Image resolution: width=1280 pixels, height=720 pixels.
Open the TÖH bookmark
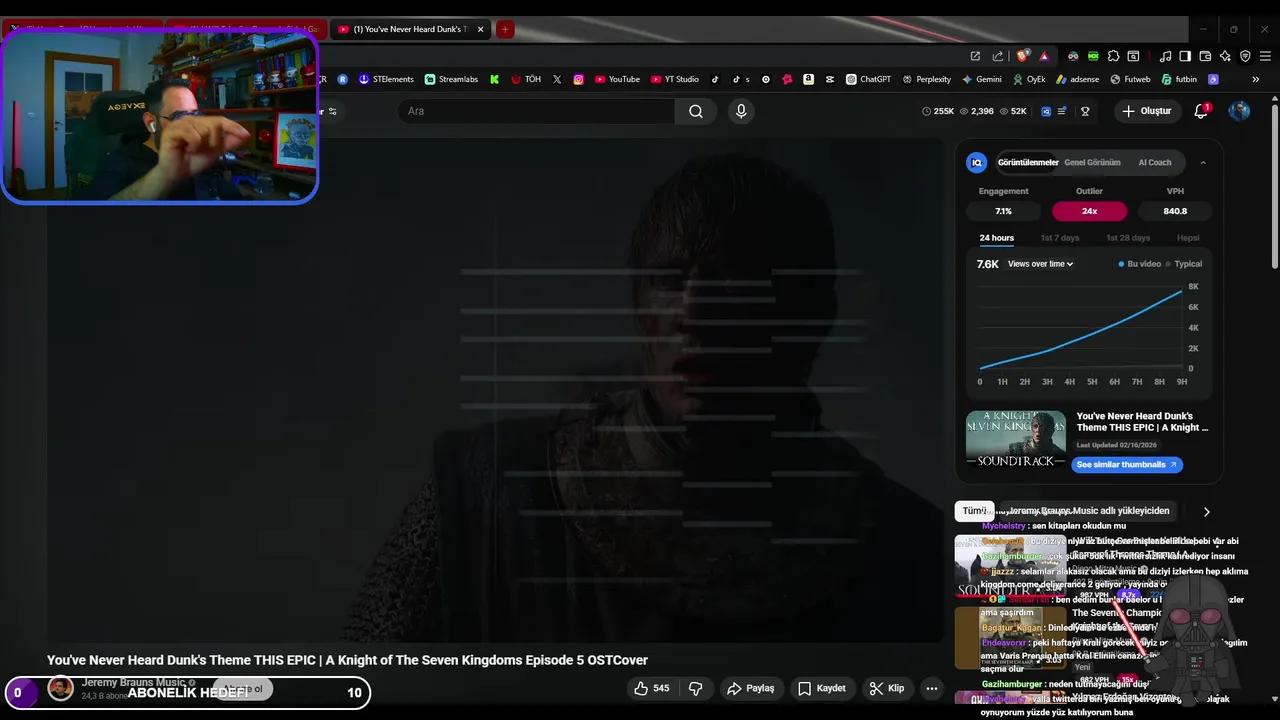[x=526, y=79]
